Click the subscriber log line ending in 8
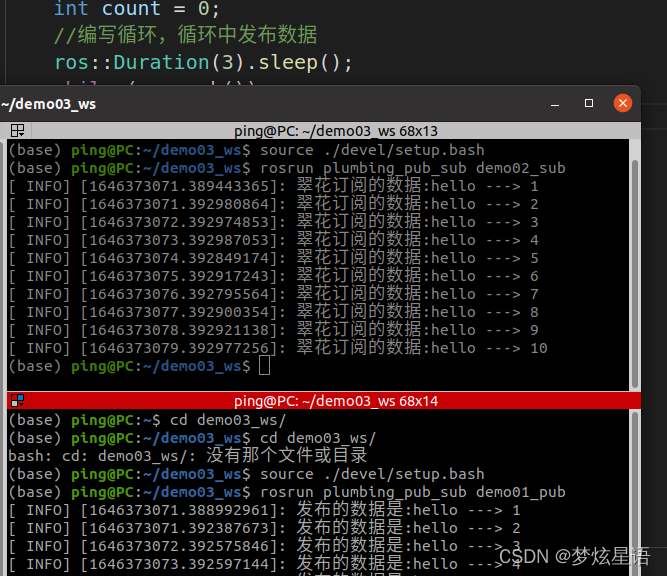This screenshot has height=576, width=667. [x=274, y=312]
